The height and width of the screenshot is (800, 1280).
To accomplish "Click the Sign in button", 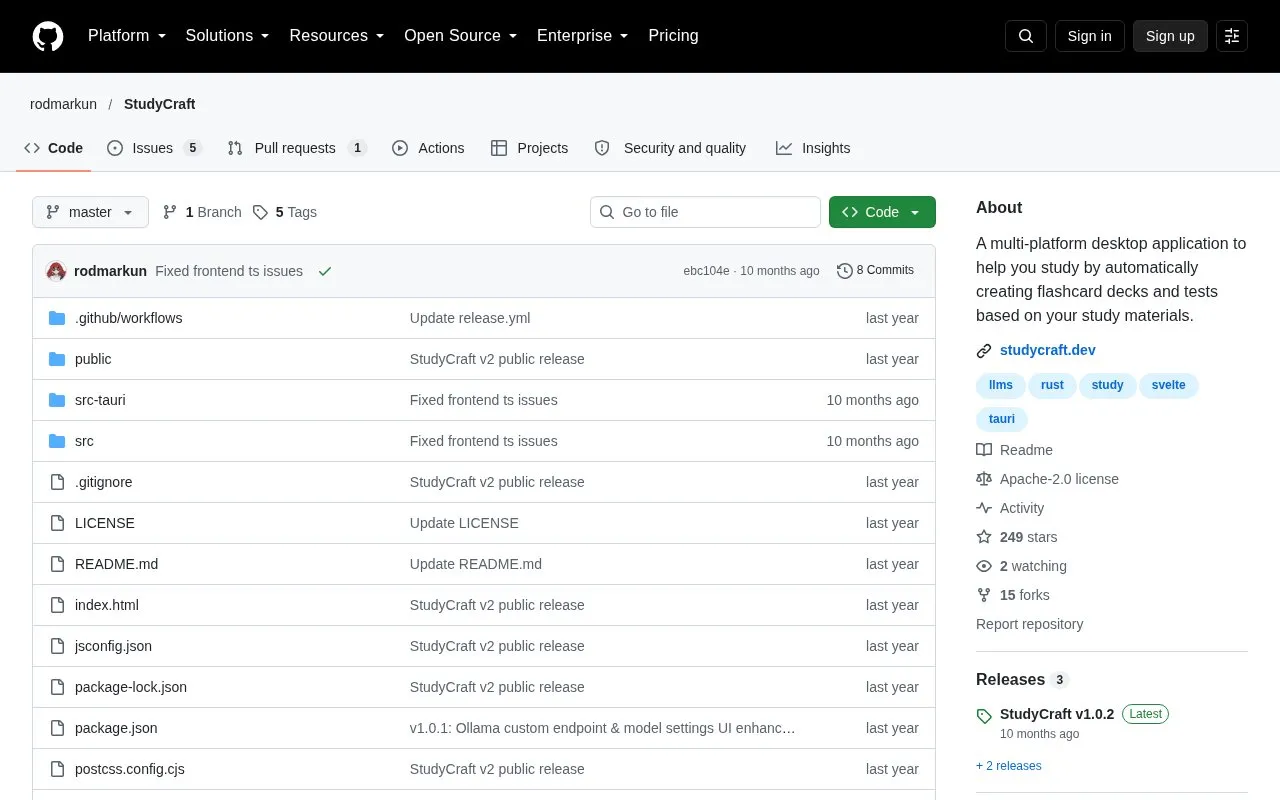I will pos(1089,36).
